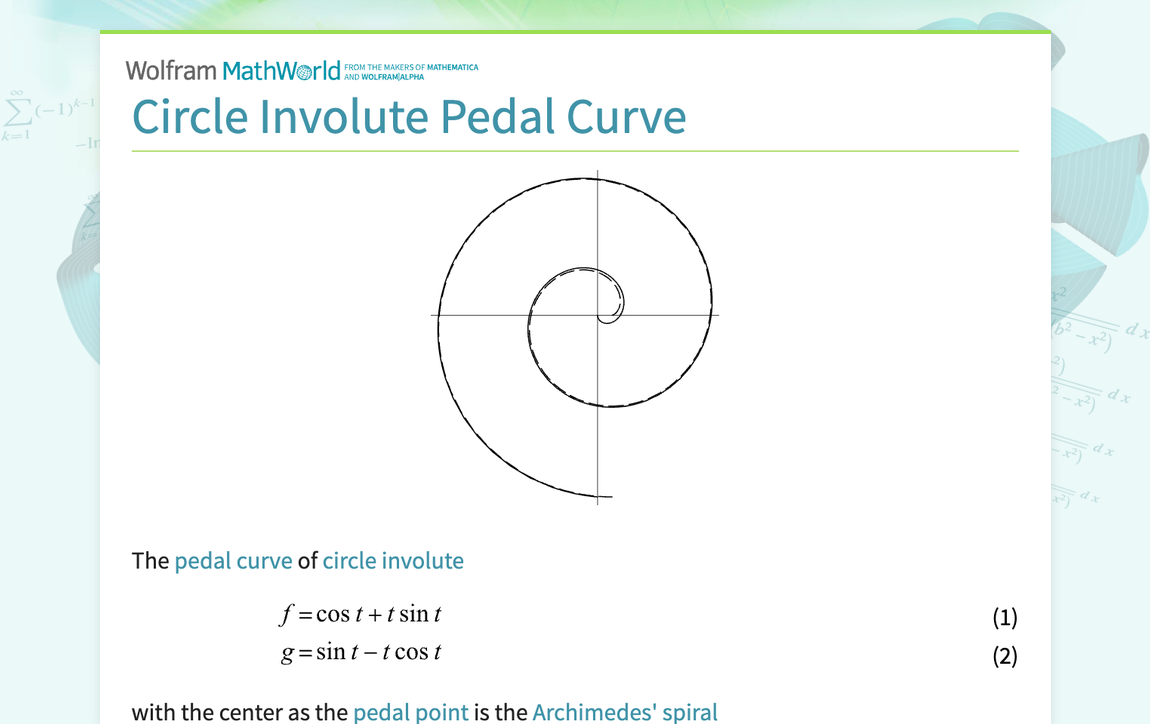1150x724 pixels.
Task: Click the decorative integral formula in the right margin
Action: (1090, 330)
